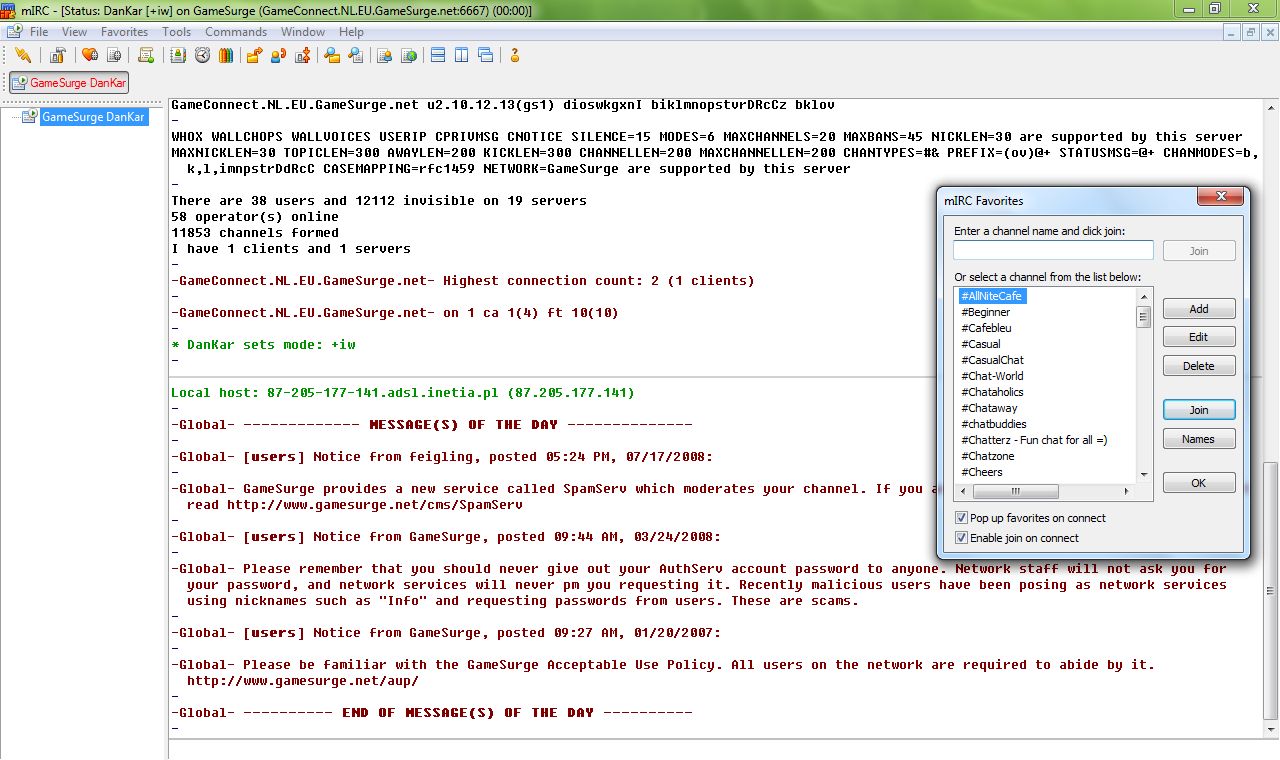This screenshot has width=1280, height=760.
Task: Select #Casual in the channel list
Action: 980,344
